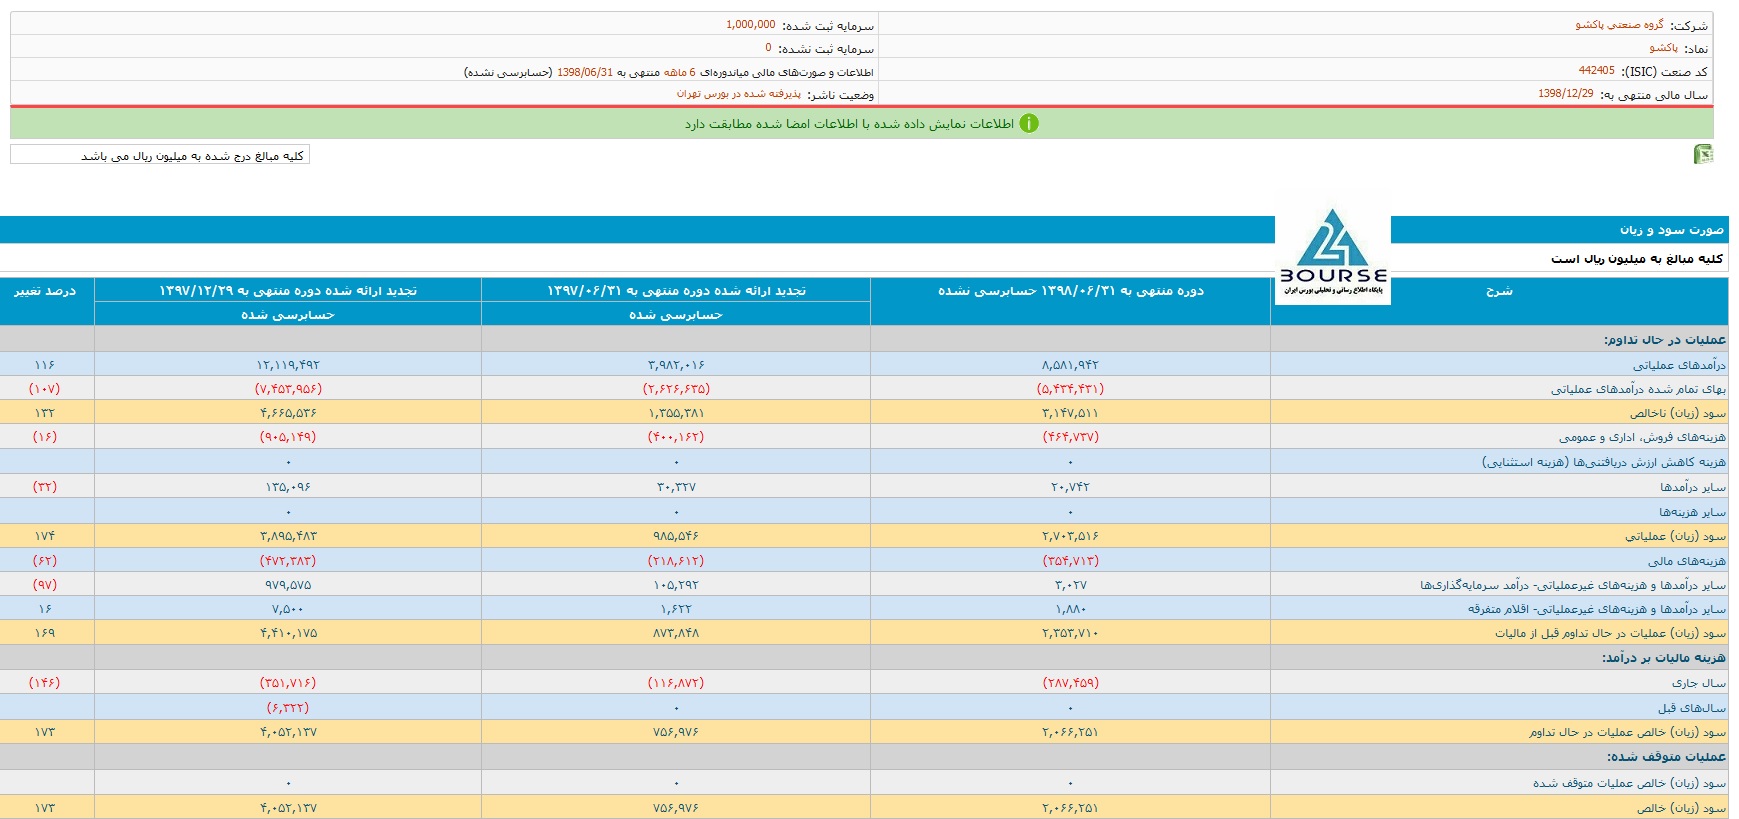
Task: Click the symbol value پاکشو beside نماد
Action: [x=1664, y=48]
